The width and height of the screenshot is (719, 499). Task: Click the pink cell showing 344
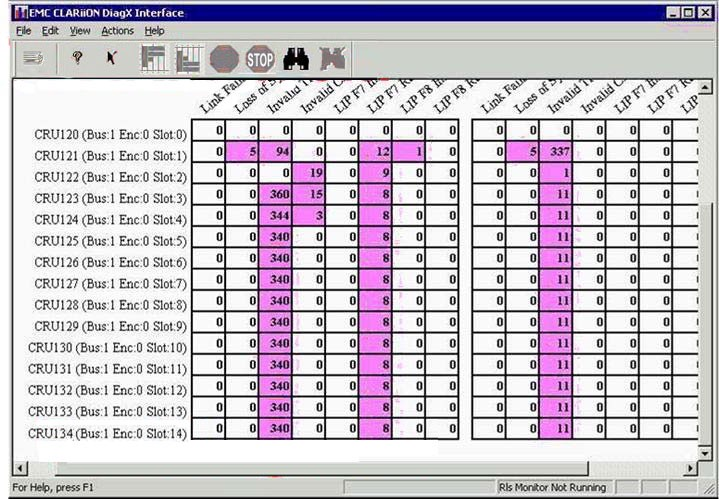pyautogui.click(x=275, y=215)
